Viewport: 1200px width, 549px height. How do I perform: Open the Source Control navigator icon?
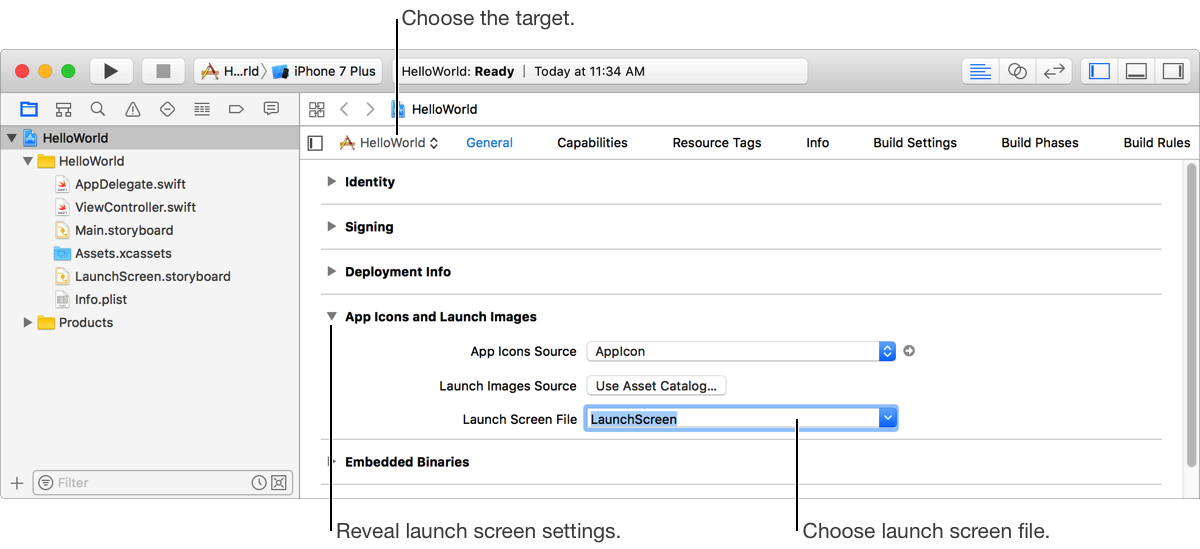point(63,109)
